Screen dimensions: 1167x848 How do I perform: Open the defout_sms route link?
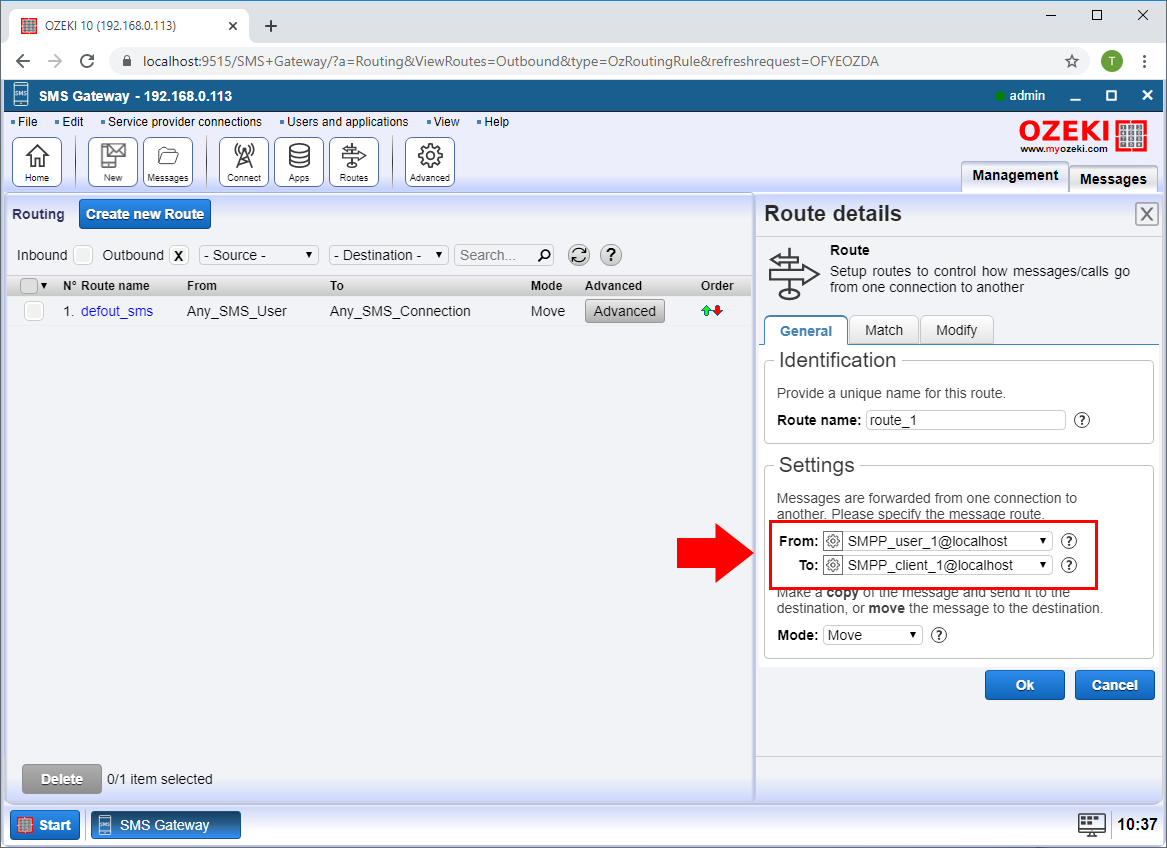point(117,311)
